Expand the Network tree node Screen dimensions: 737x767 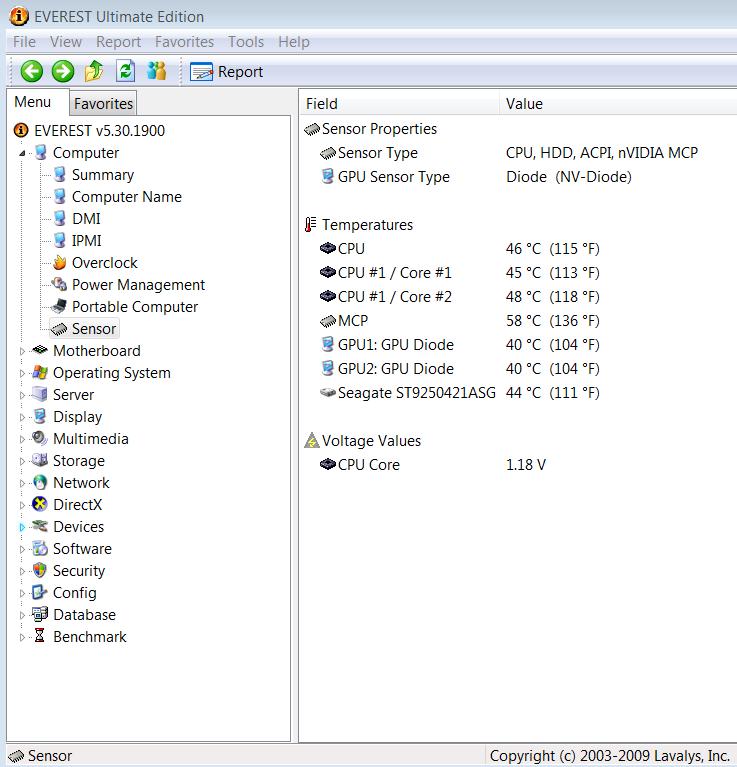[22, 483]
